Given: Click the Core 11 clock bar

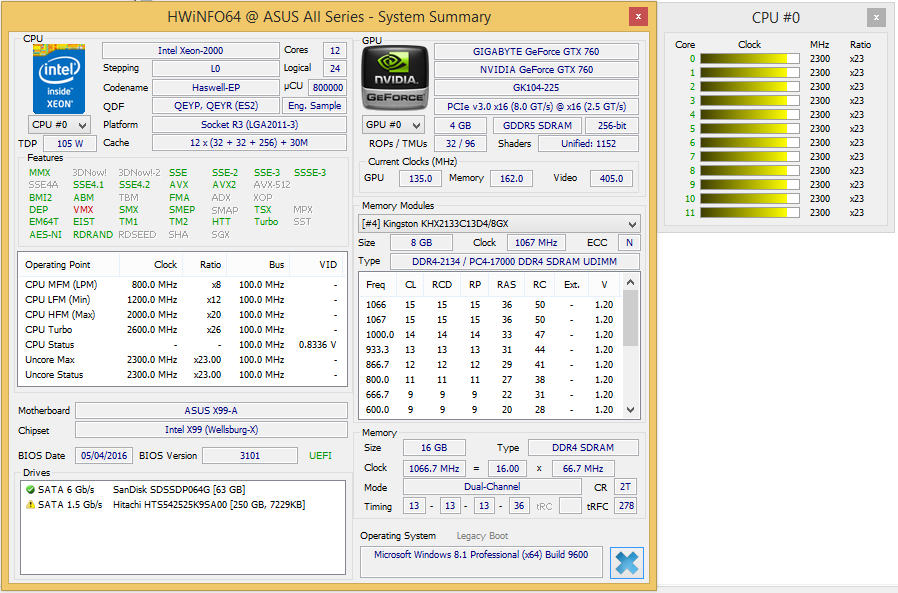Looking at the screenshot, I should pyautogui.click(x=749, y=213).
